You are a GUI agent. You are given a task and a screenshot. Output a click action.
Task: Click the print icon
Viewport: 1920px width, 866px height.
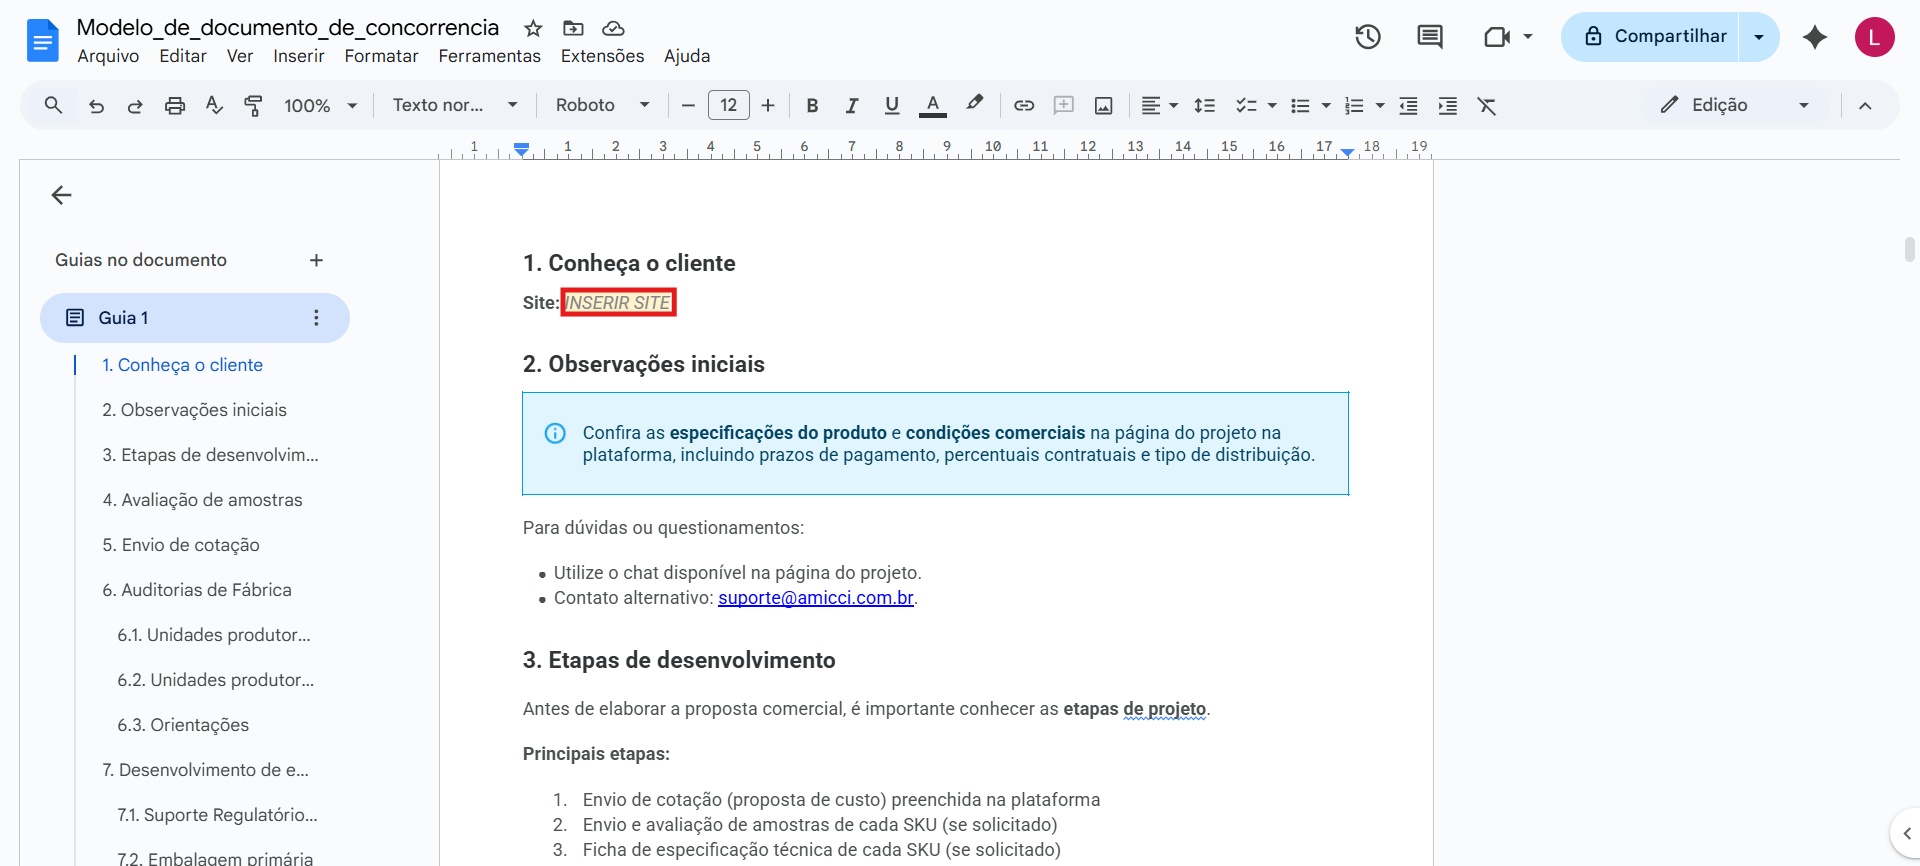point(175,105)
